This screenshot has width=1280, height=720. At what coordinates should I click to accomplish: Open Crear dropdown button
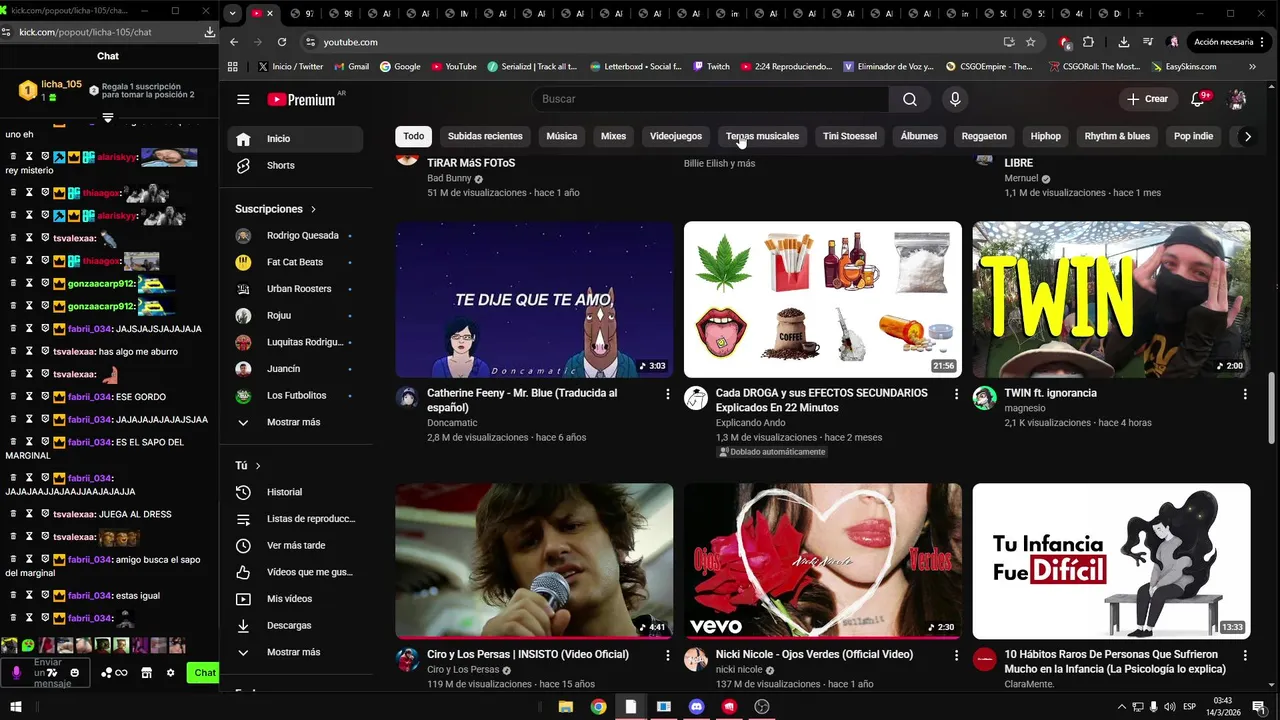coord(1147,99)
